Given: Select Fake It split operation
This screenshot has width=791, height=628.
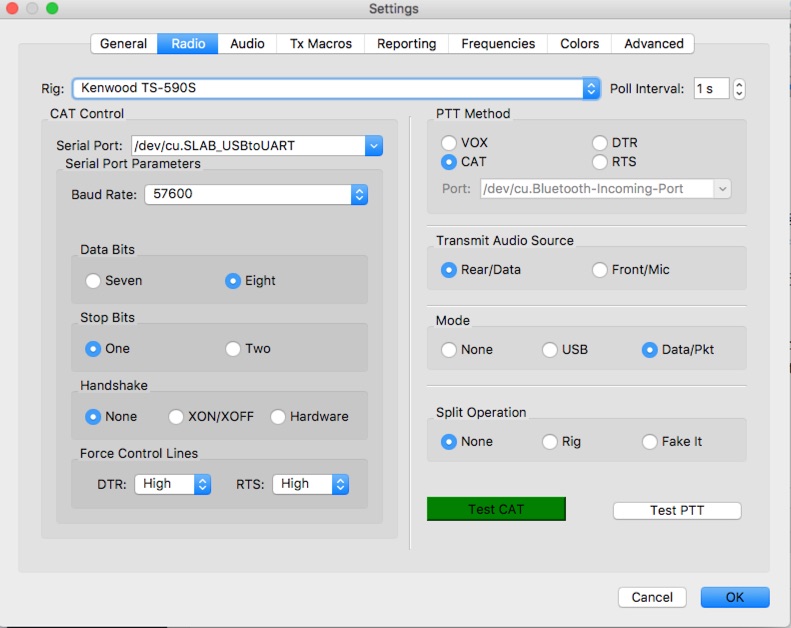Looking at the screenshot, I should coord(650,442).
